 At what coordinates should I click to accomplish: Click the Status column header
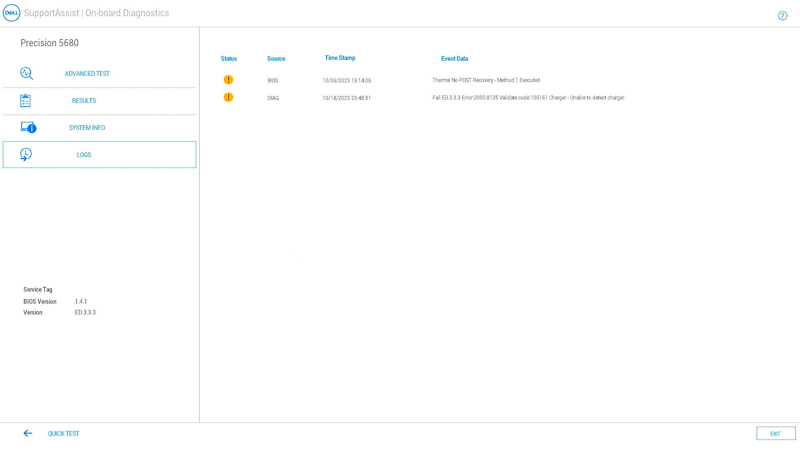[x=229, y=59]
